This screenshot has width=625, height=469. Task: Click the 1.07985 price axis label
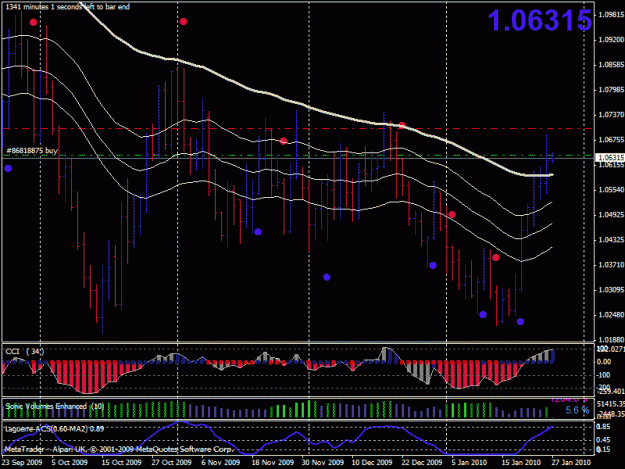point(611,90)
